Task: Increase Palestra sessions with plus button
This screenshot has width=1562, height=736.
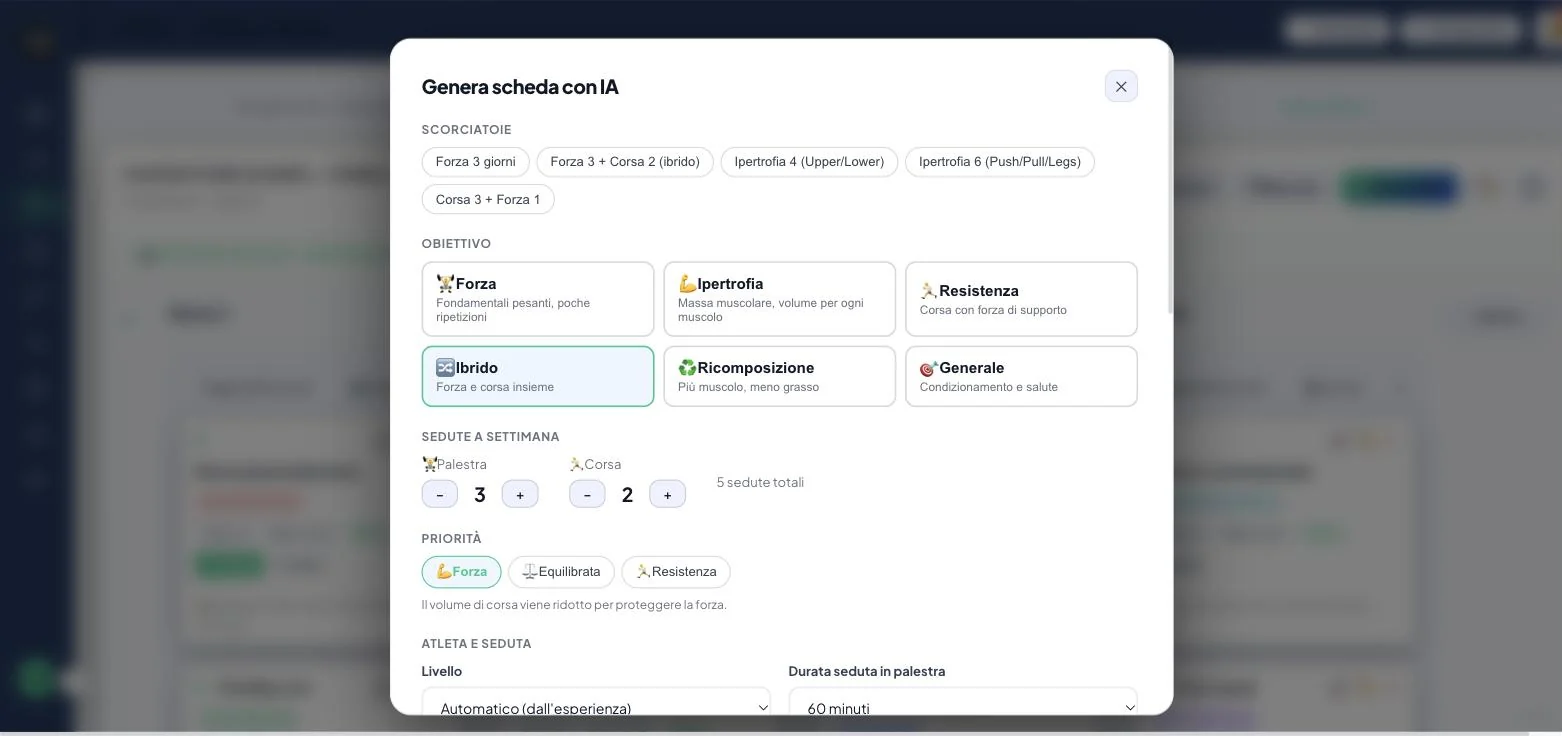Action: click(520, 494)
